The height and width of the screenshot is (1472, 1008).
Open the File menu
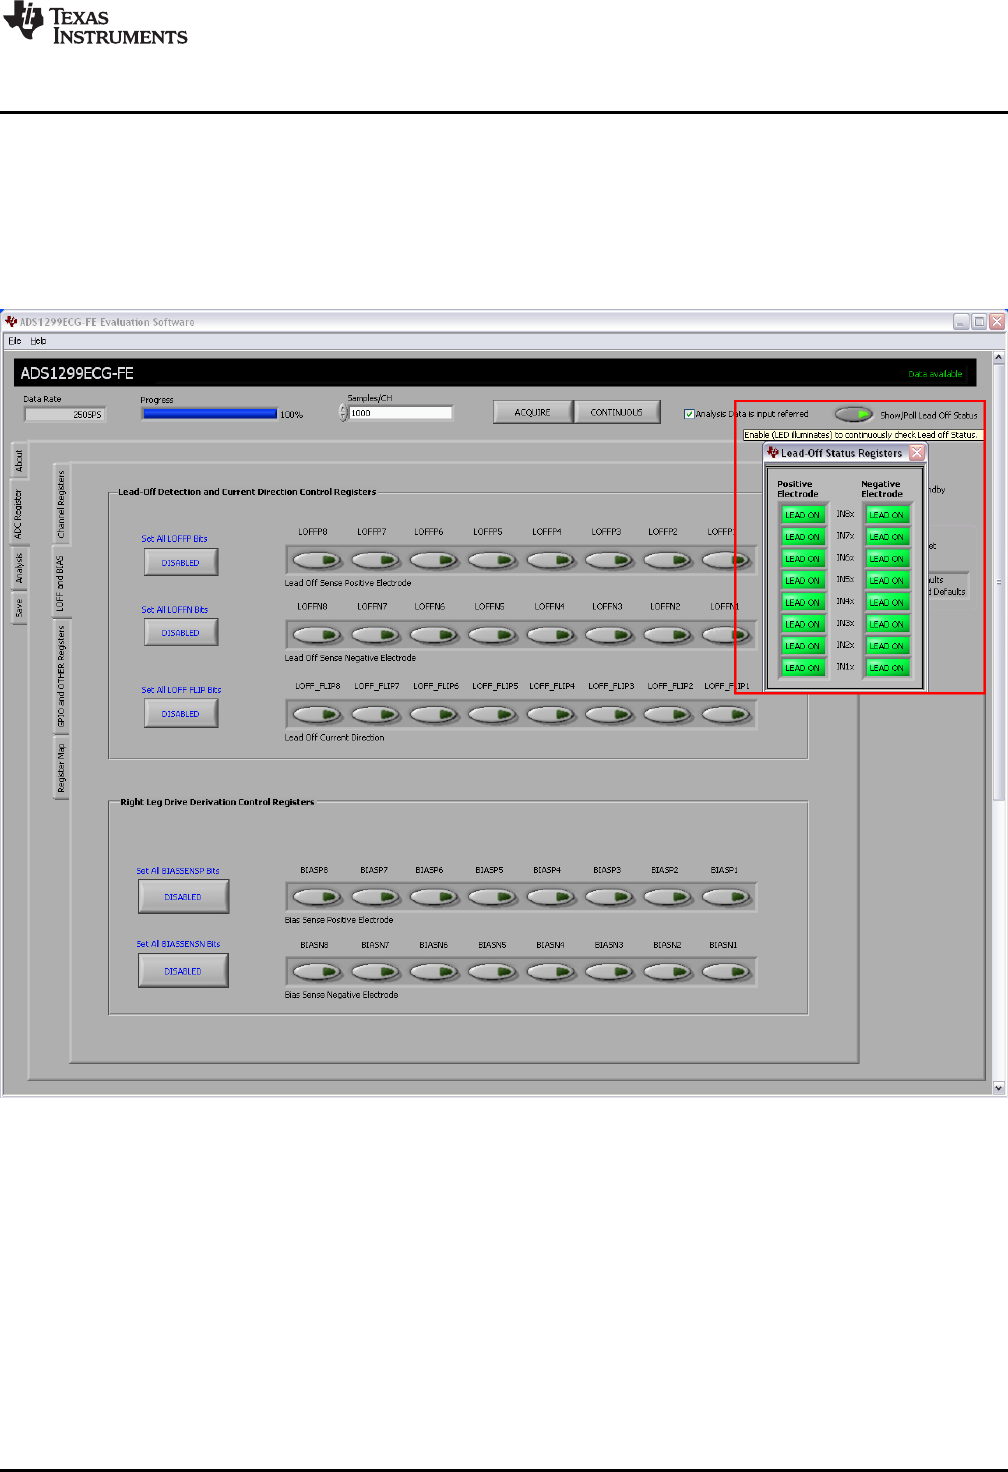(14, 341)
